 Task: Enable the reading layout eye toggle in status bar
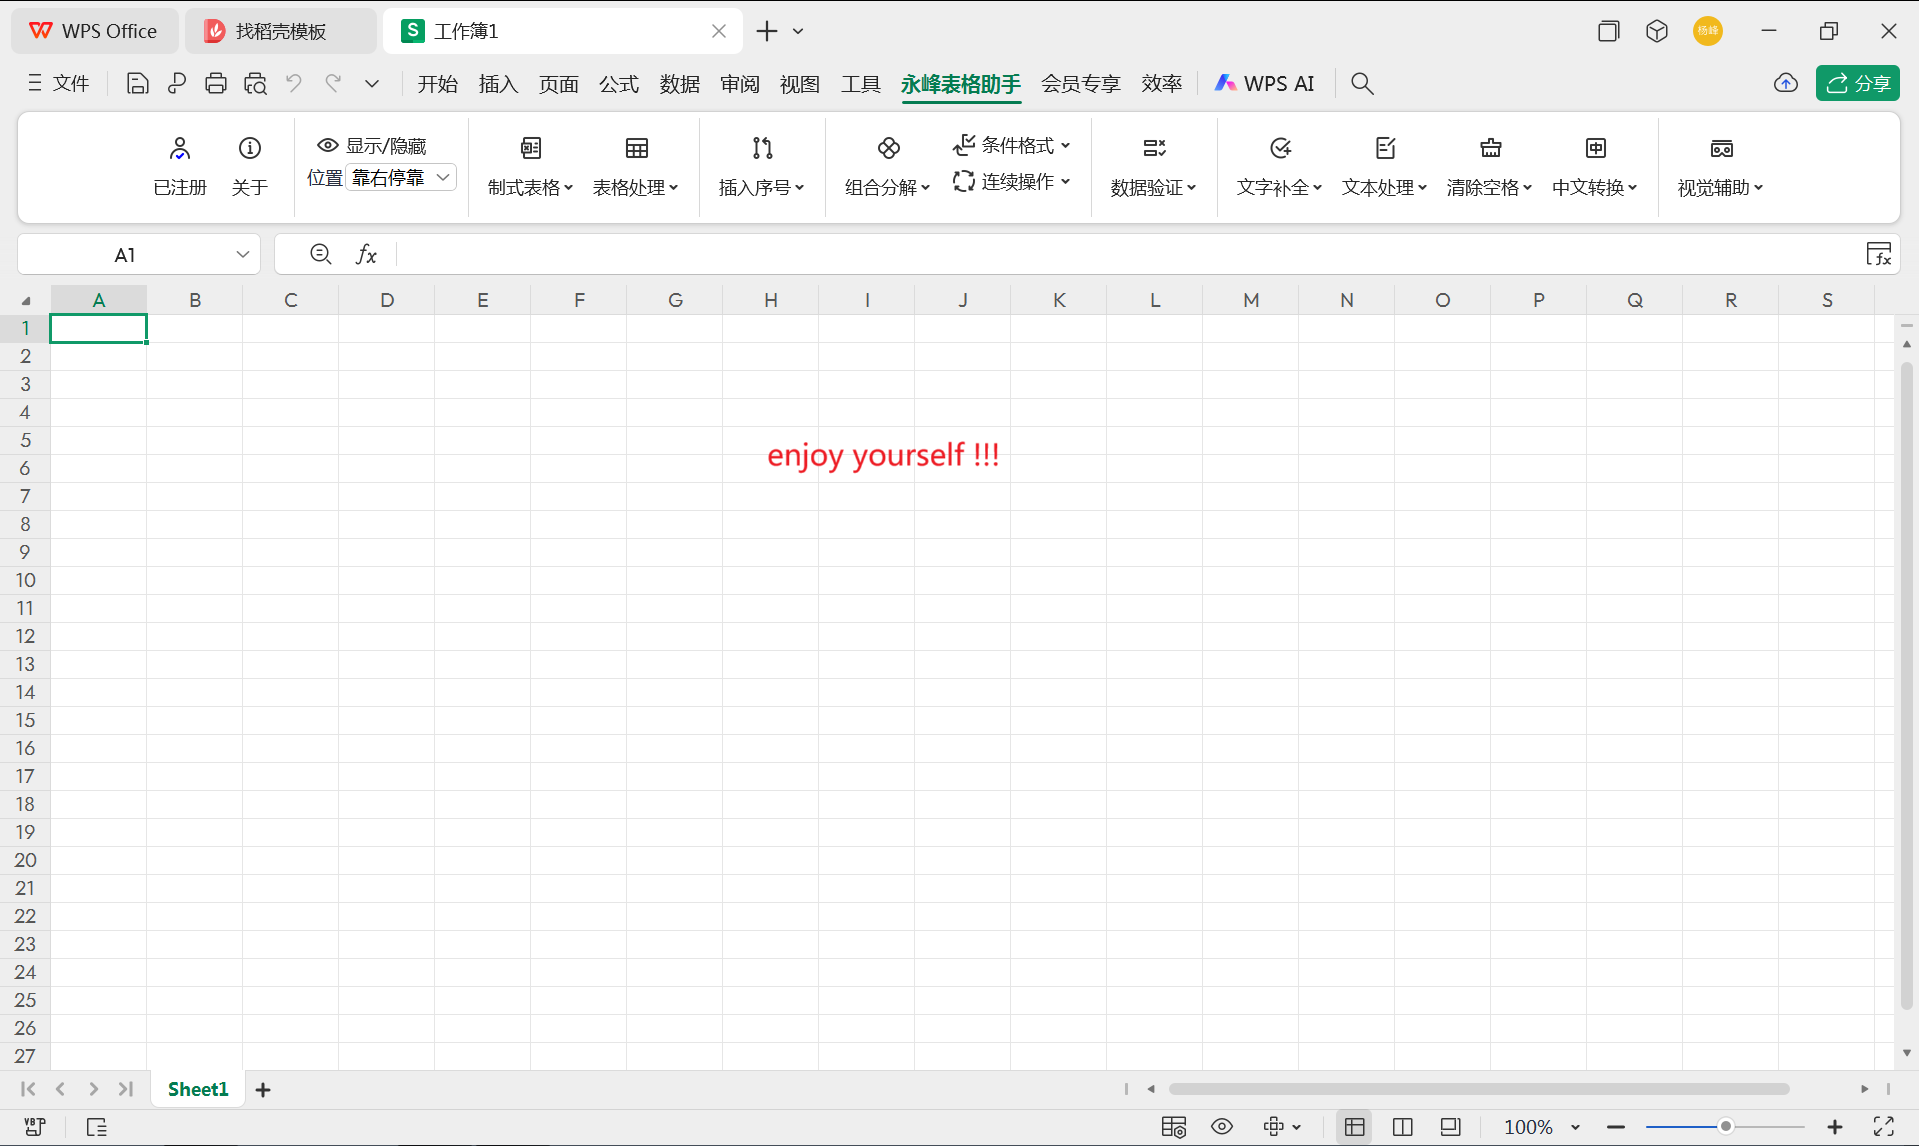pos(1221,1127)
